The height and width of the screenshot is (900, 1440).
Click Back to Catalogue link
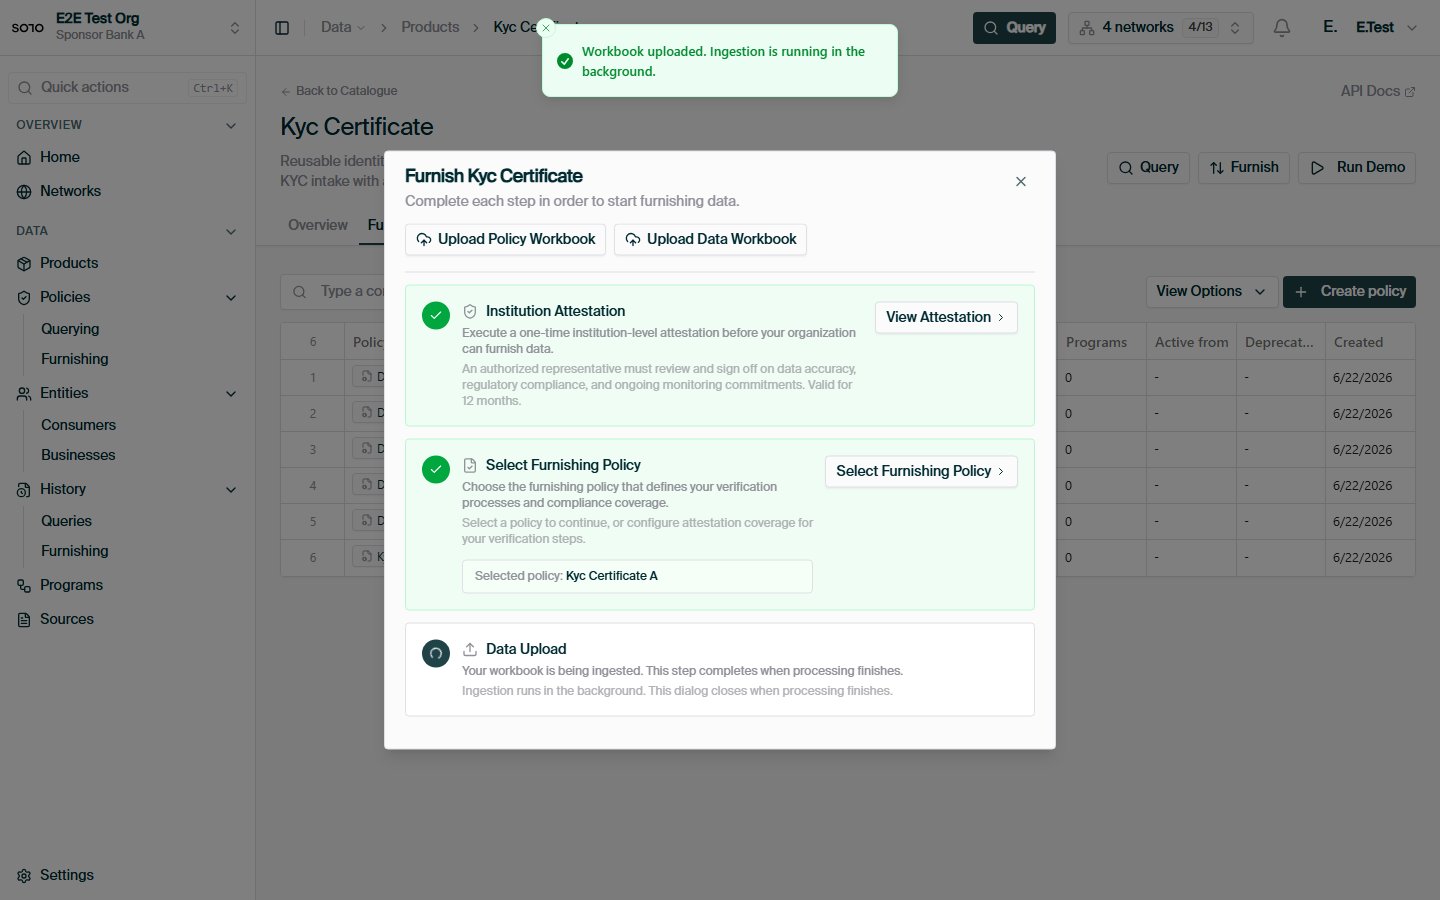click(x=339, y=91)
